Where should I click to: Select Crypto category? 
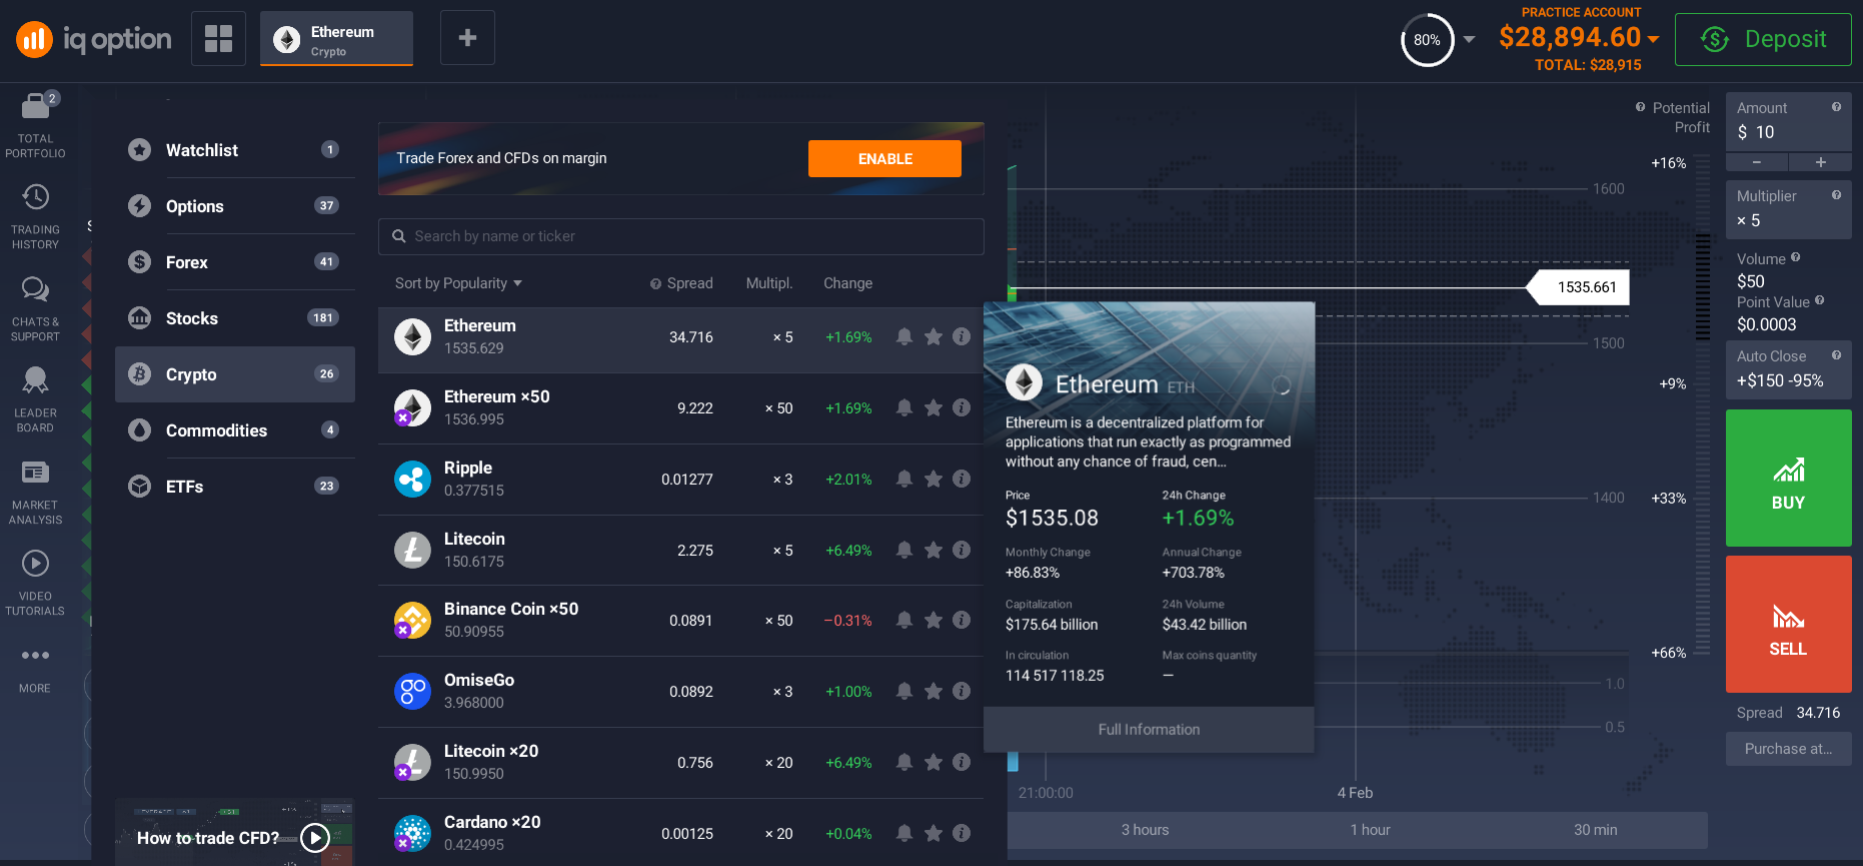pos(235,374)
